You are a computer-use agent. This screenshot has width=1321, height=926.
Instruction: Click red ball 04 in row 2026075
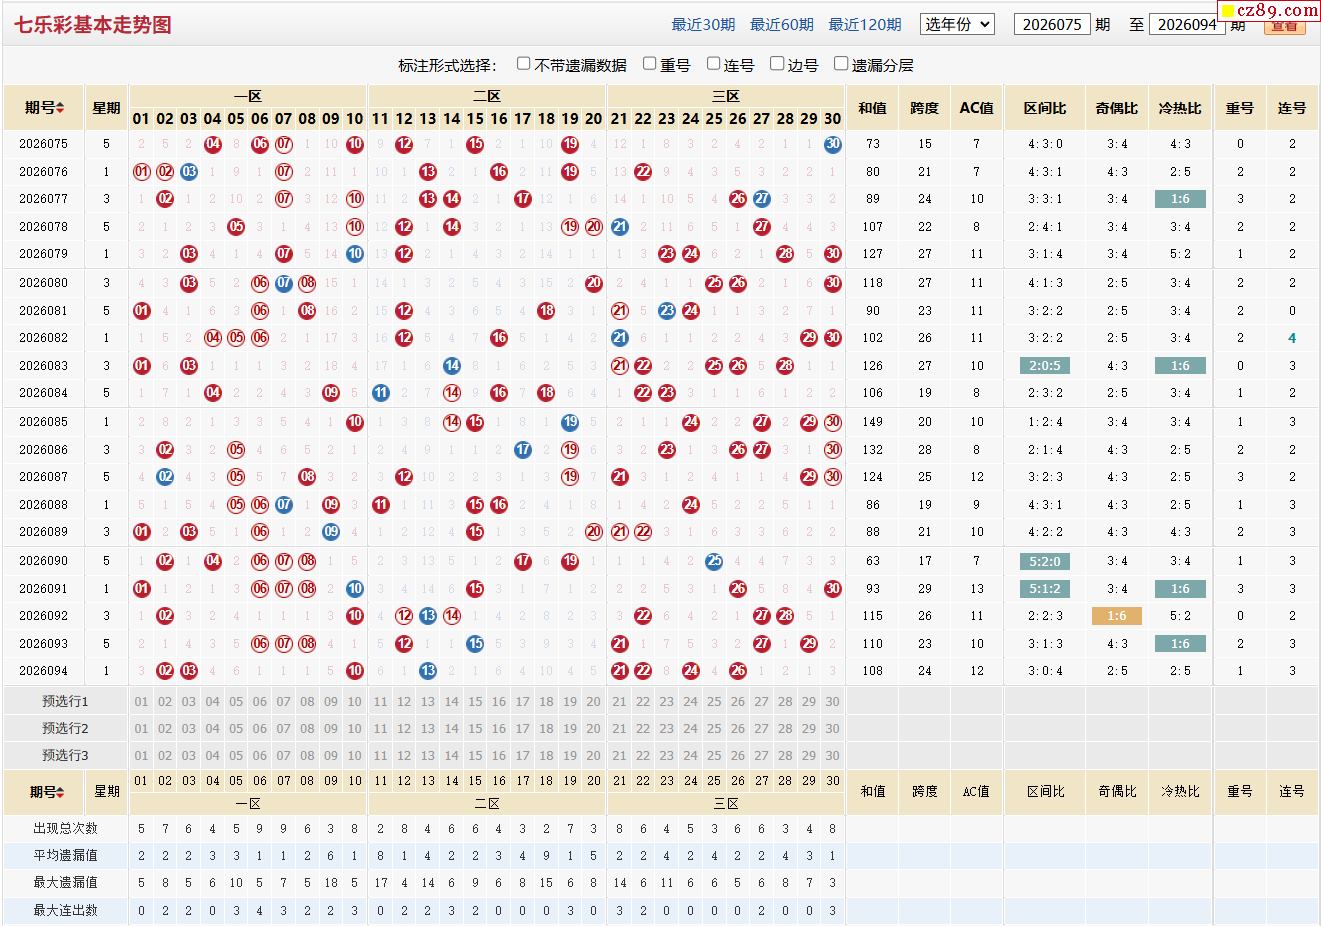pos(212,144)
